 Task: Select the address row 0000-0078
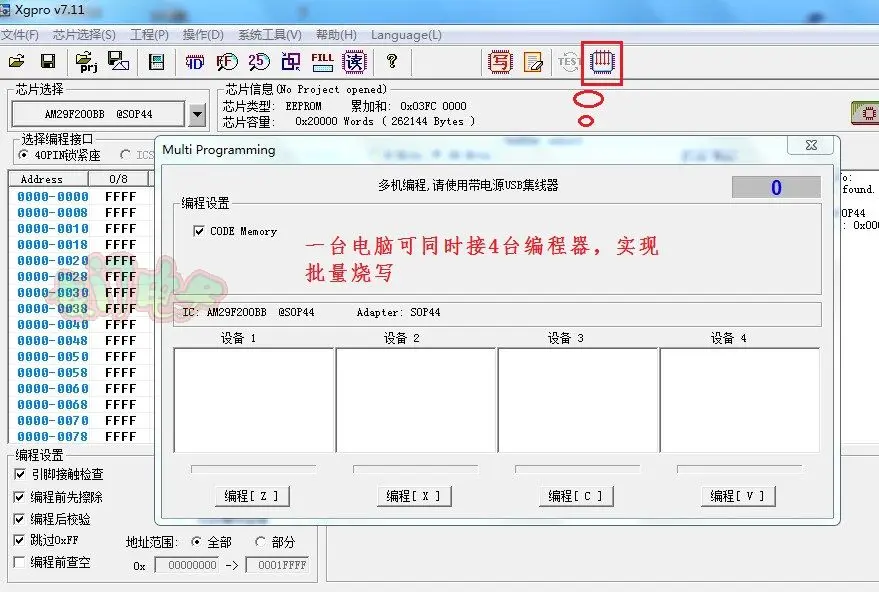[x=53, y=437]
